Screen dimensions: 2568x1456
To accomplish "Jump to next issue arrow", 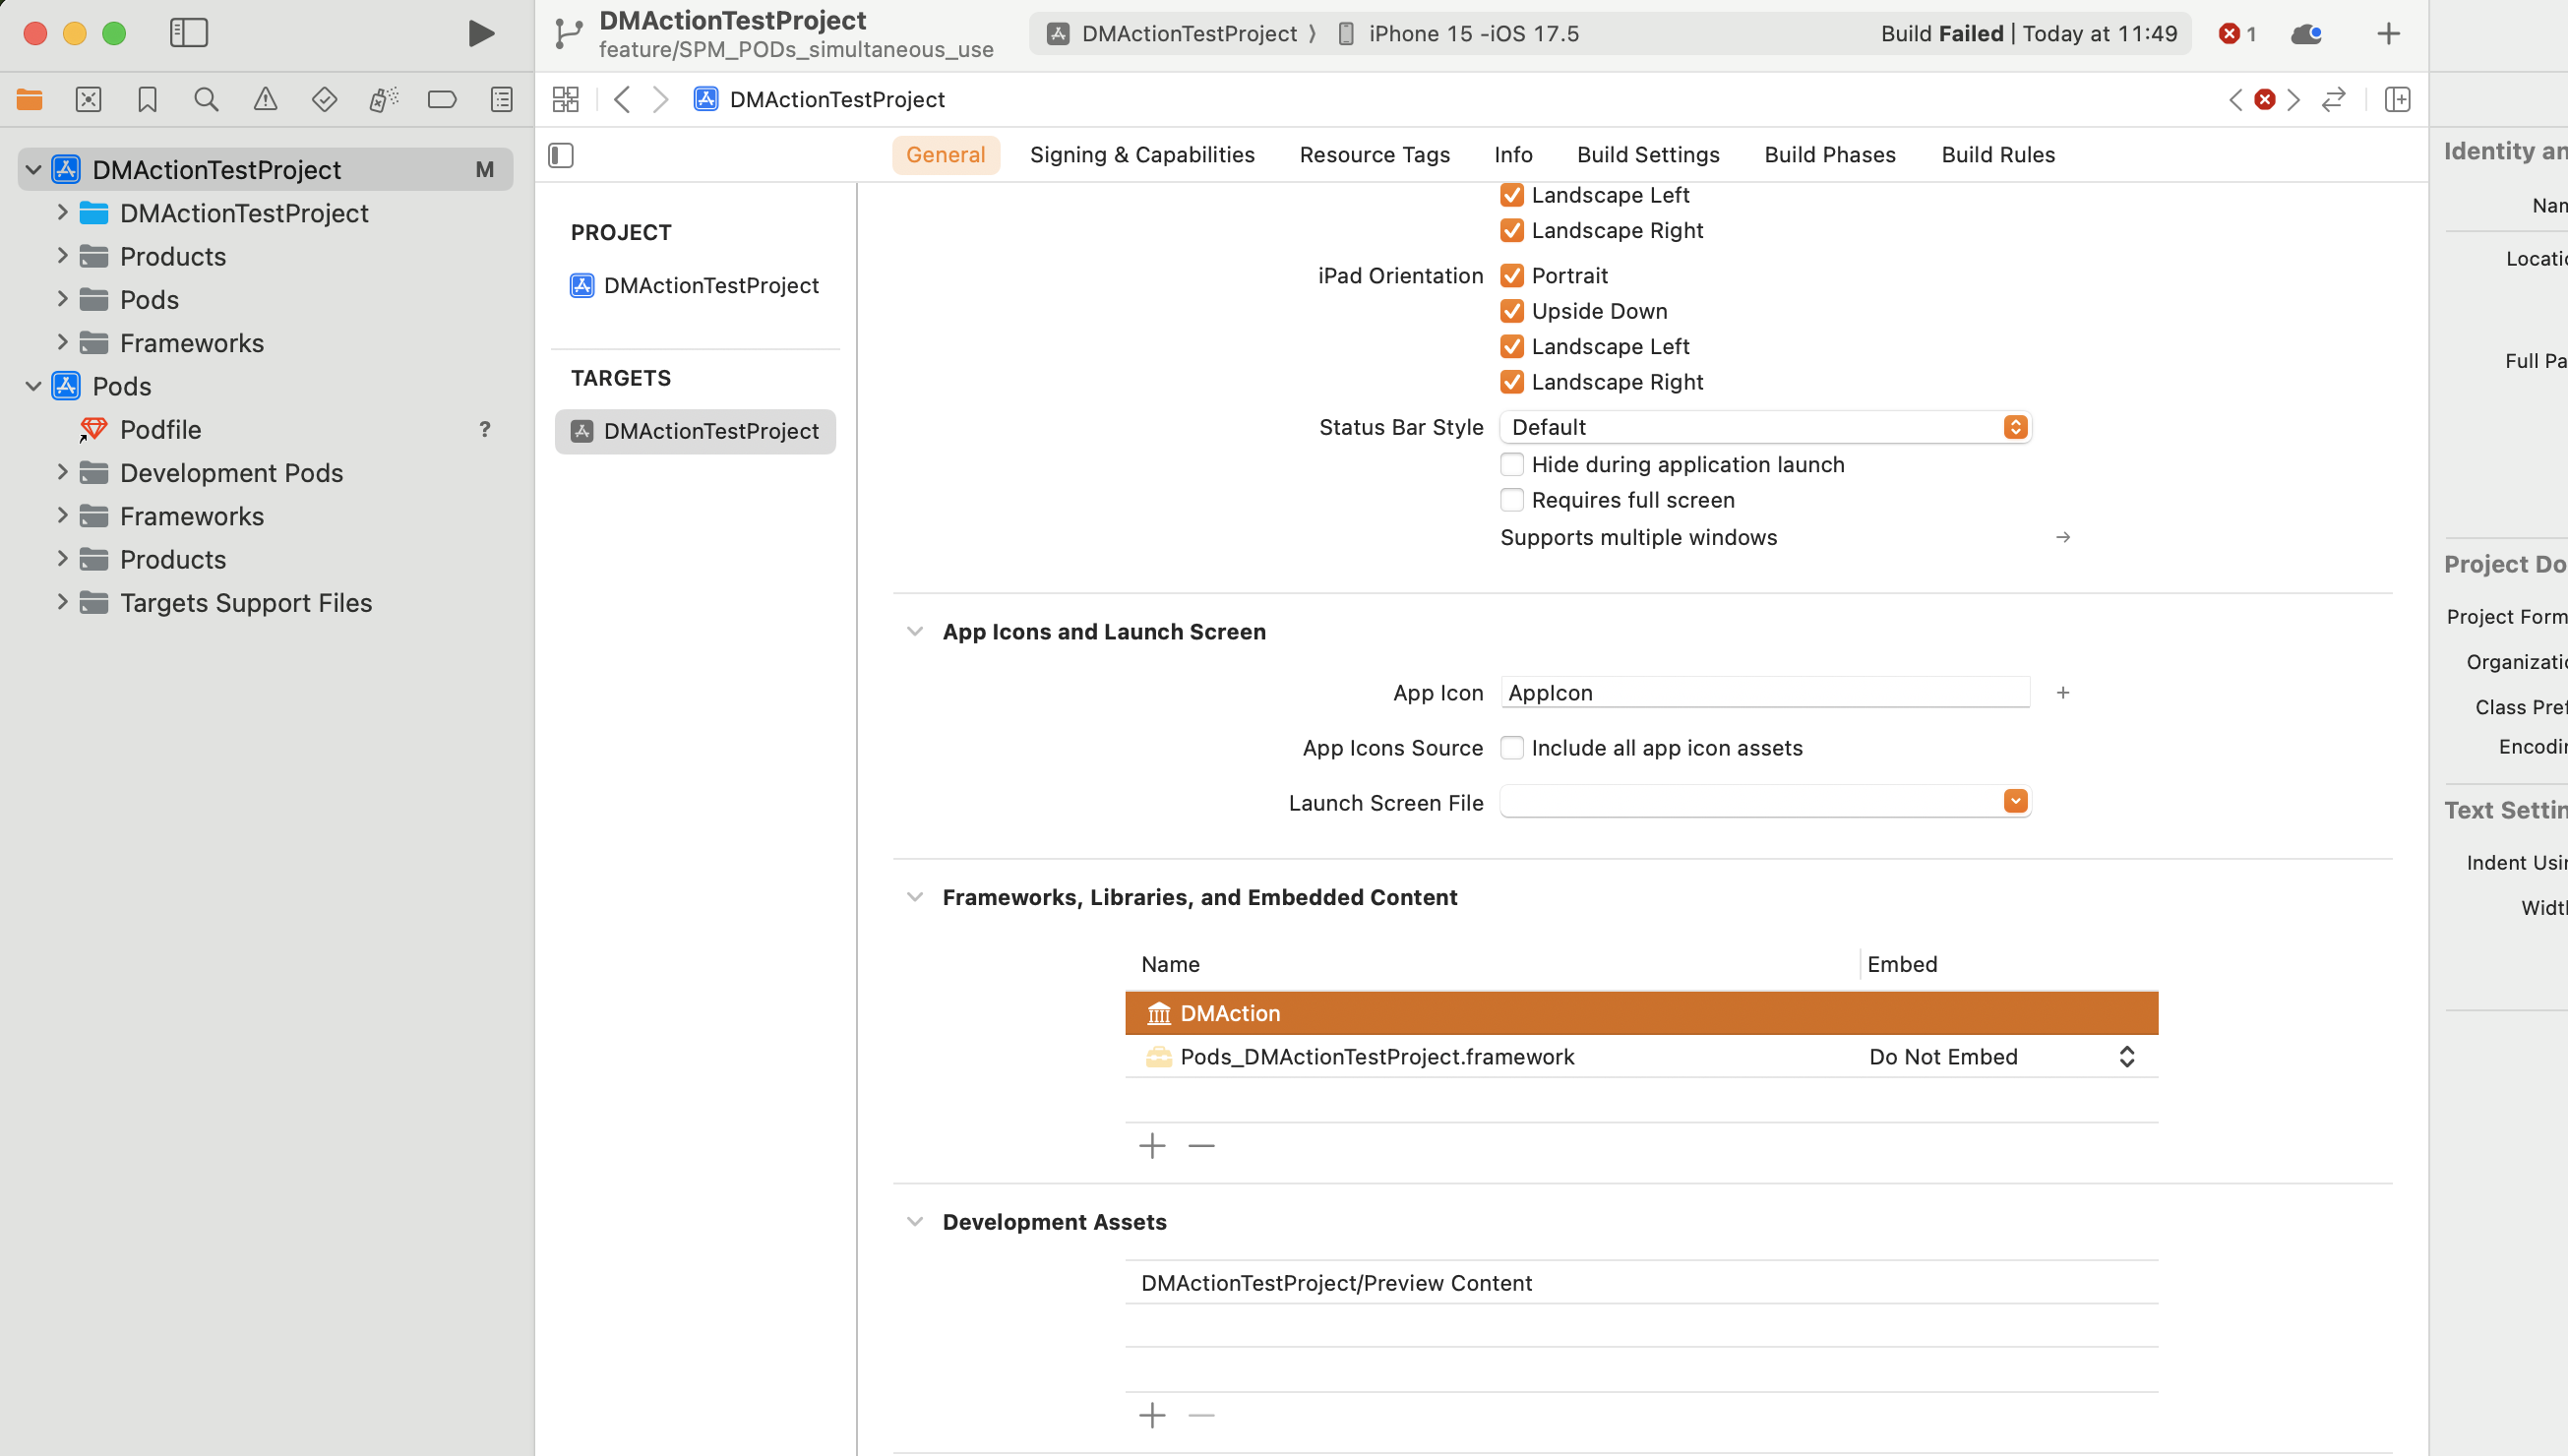I will pyautogui.click(x=2294, y=99).
